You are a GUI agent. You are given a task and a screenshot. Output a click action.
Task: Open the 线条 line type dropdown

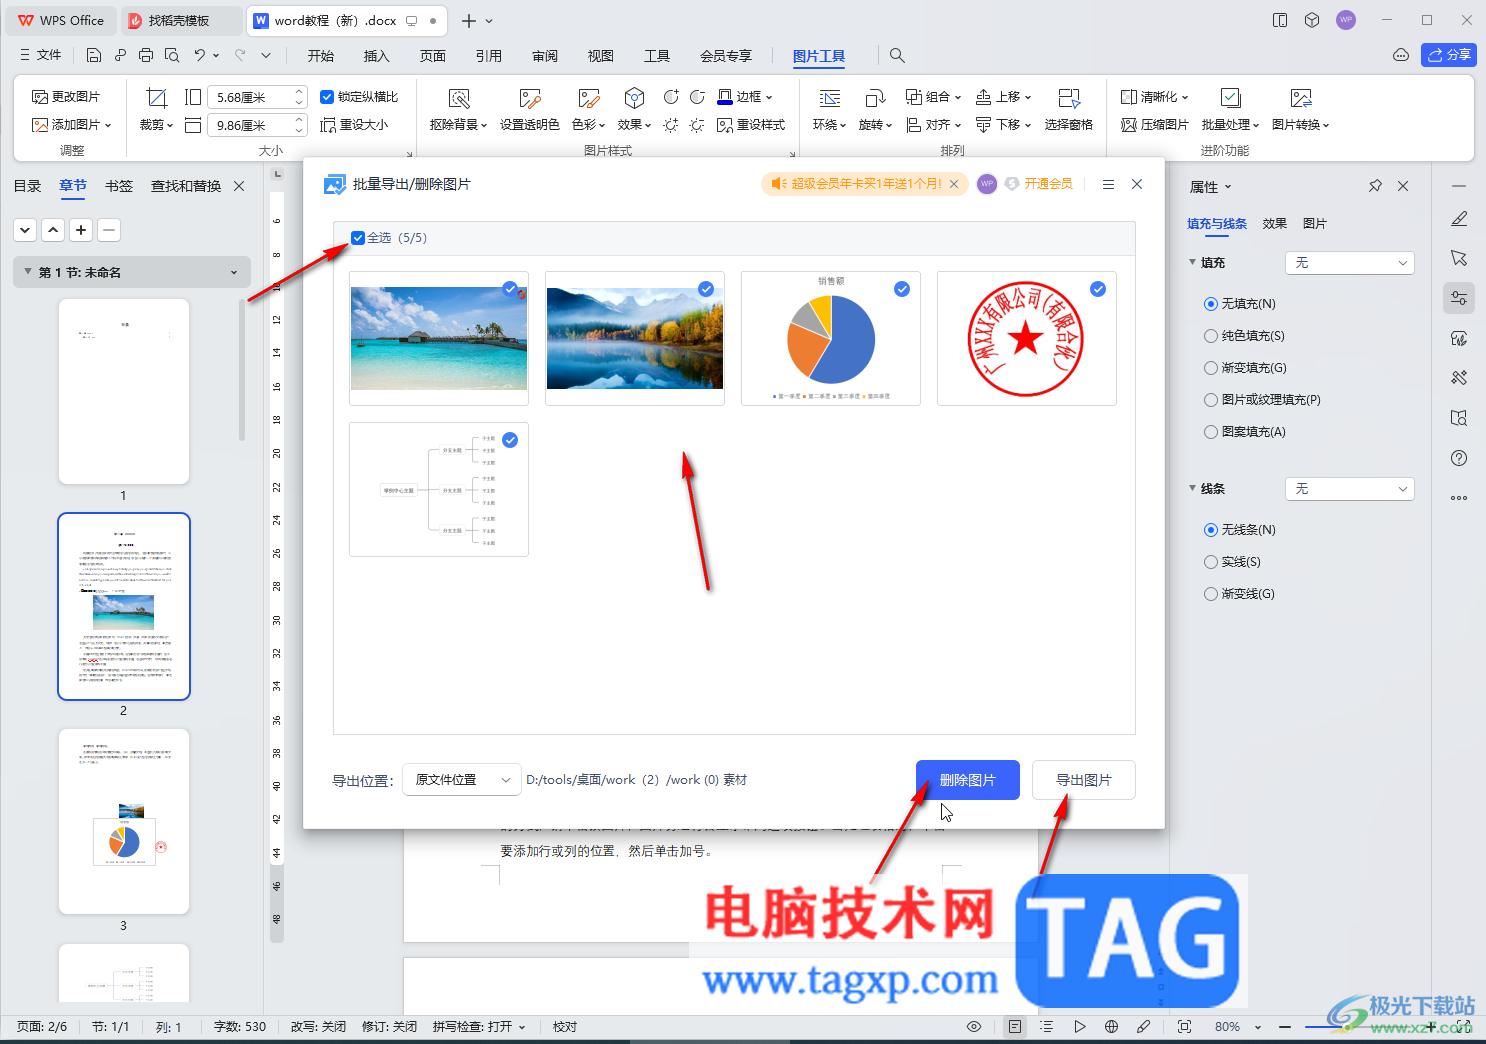click(x=1350, y=489)
